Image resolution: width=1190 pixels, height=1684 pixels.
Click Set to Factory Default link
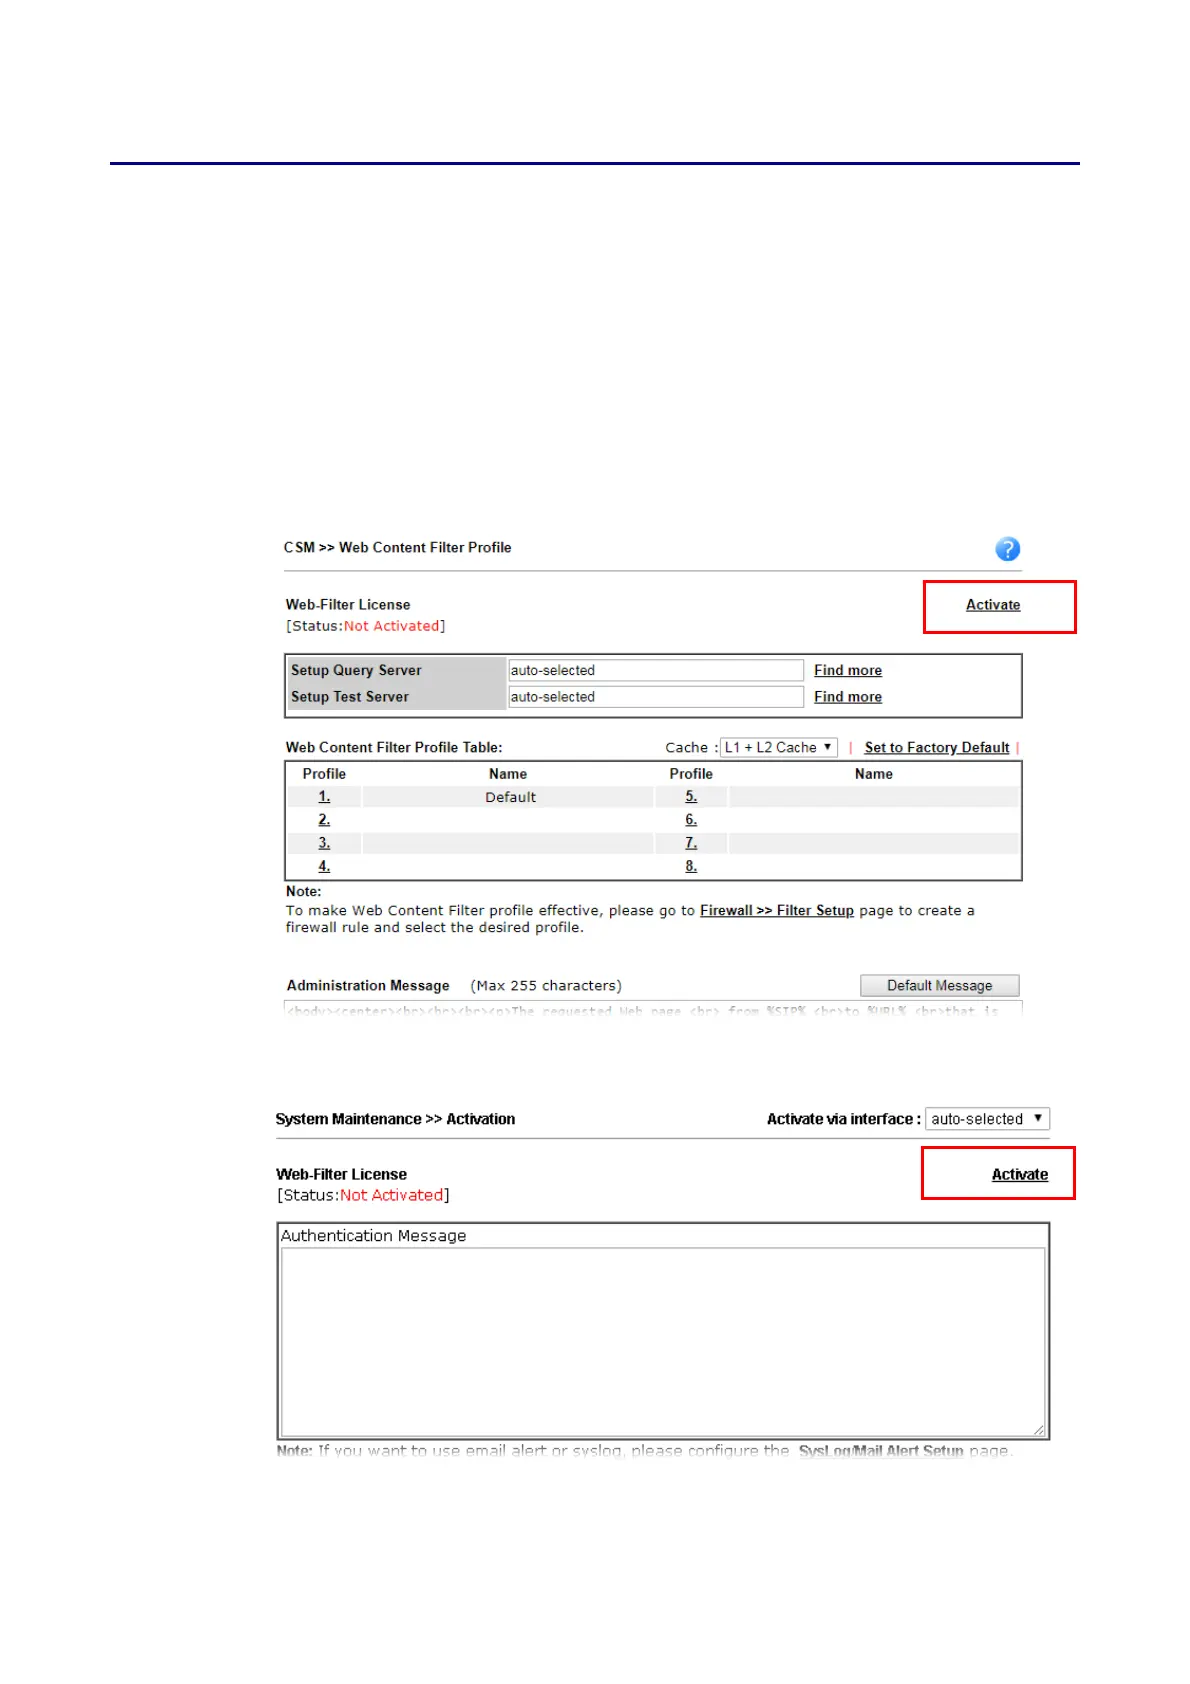coord(937,748)
